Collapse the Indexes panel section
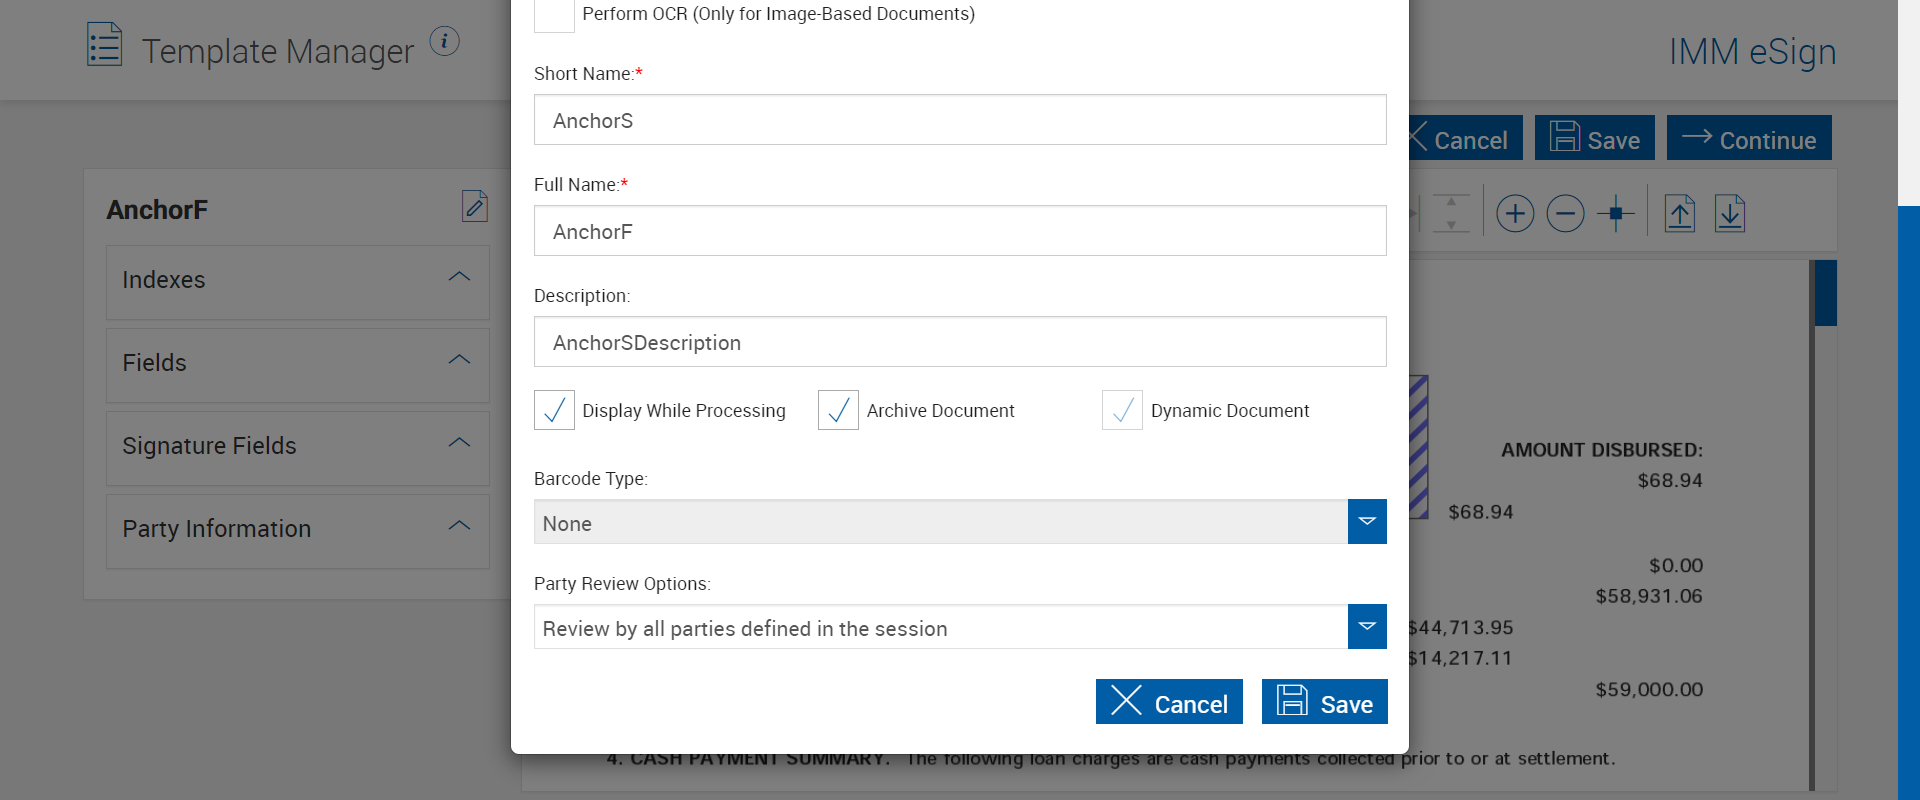The height and width of the screenshot is (800, 1920). click(459, 277)
